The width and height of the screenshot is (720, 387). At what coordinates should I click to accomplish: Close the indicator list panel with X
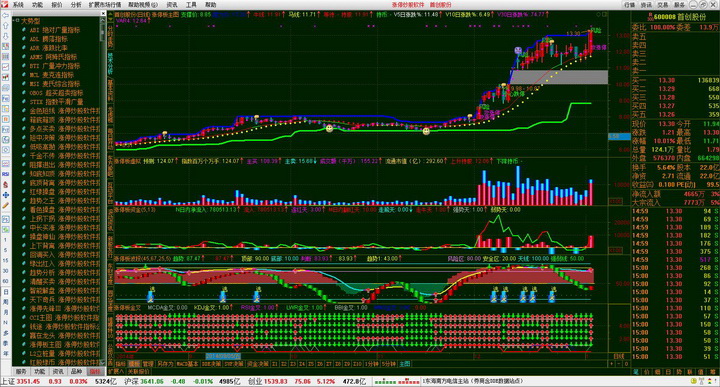click(103, 14)
